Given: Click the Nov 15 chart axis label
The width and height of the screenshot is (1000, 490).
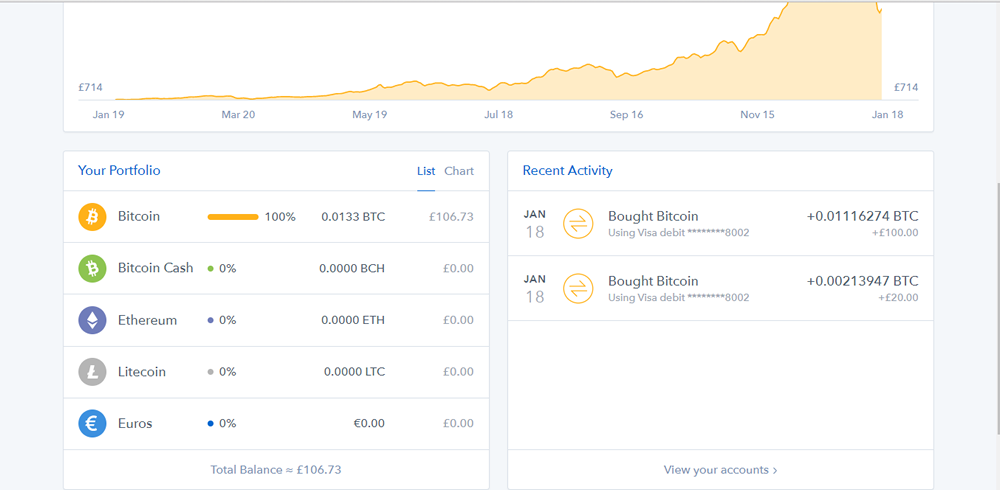Looking at the screenshot, I should (x=757, y=115).
